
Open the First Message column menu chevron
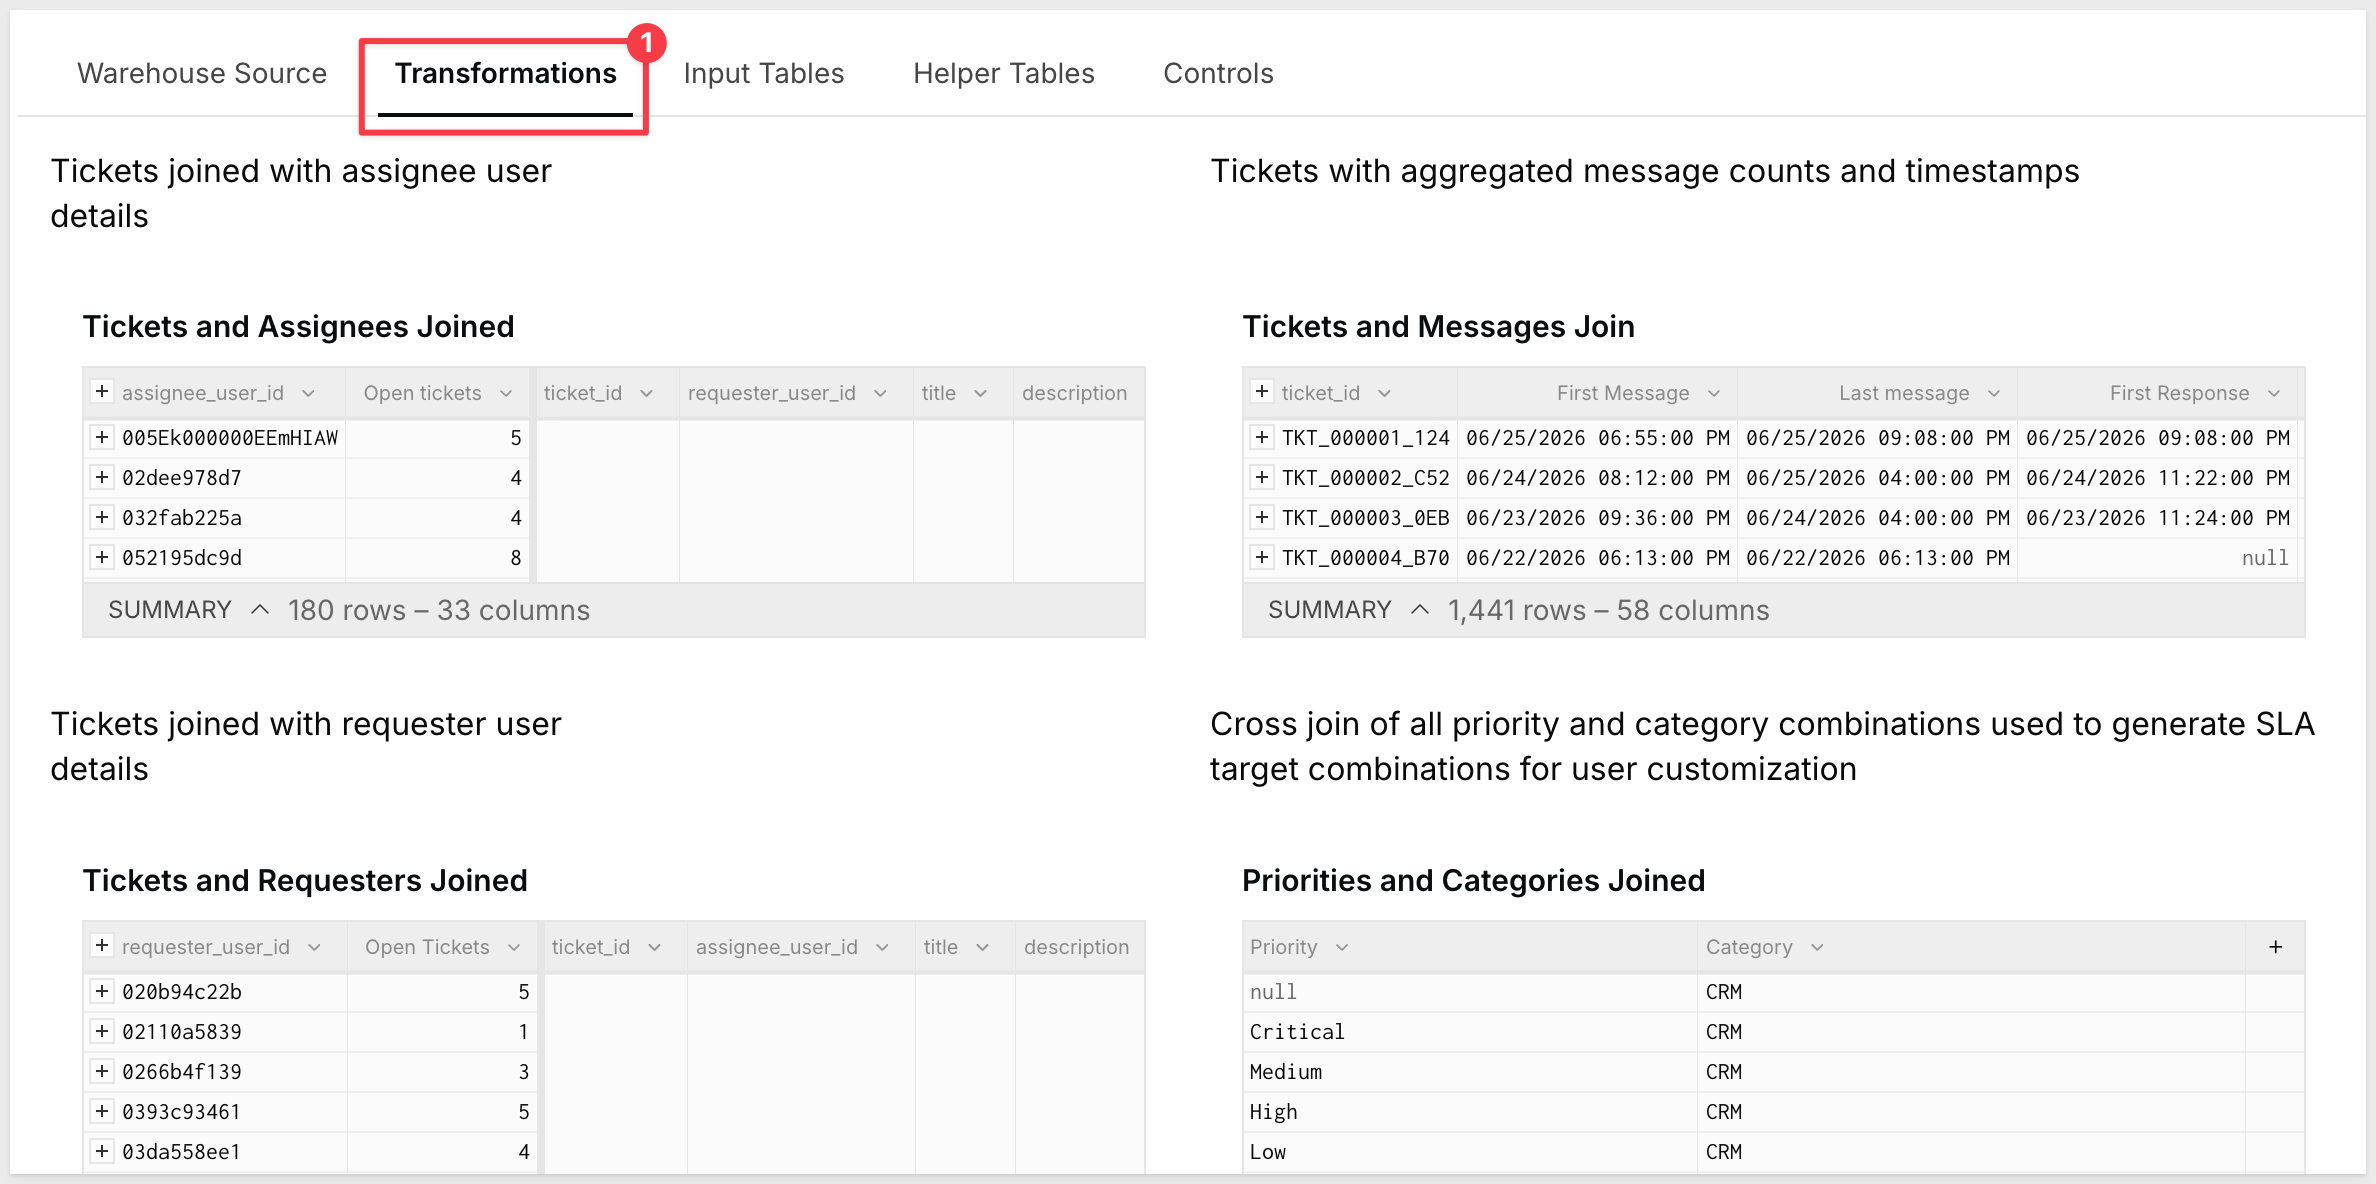pos(1714,394)
